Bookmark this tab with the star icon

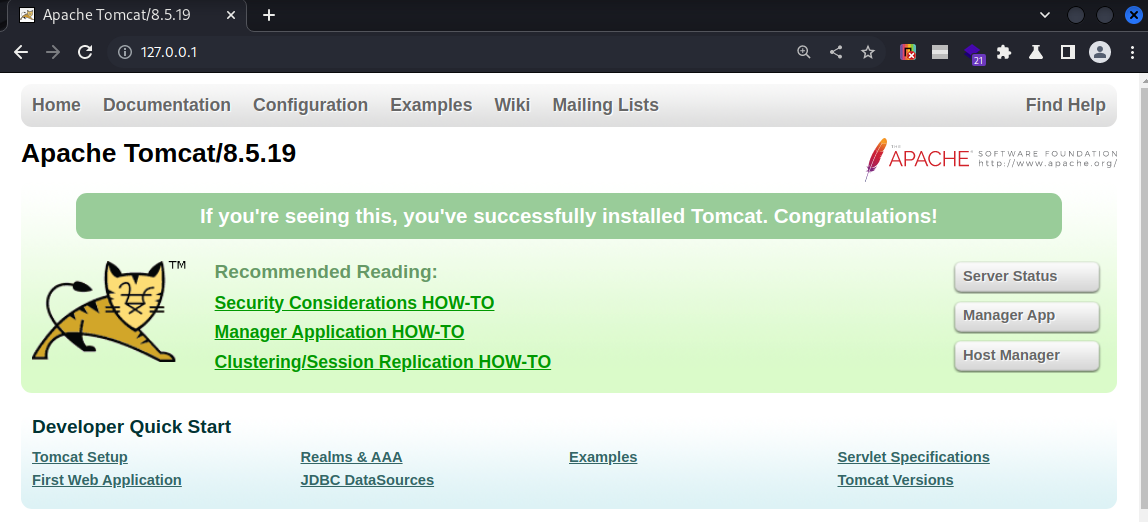click(x=868, y=52)
